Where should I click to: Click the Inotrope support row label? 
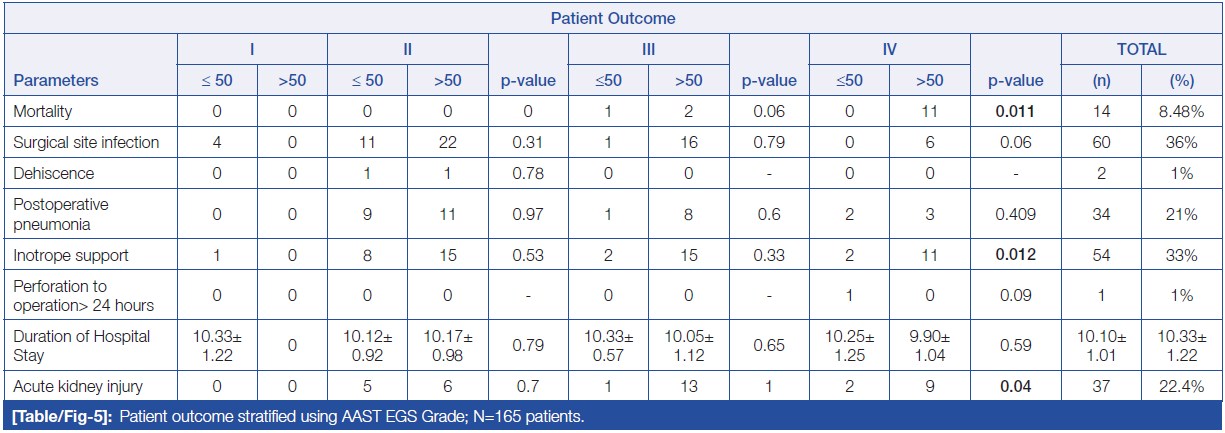(x=71, y=255)
